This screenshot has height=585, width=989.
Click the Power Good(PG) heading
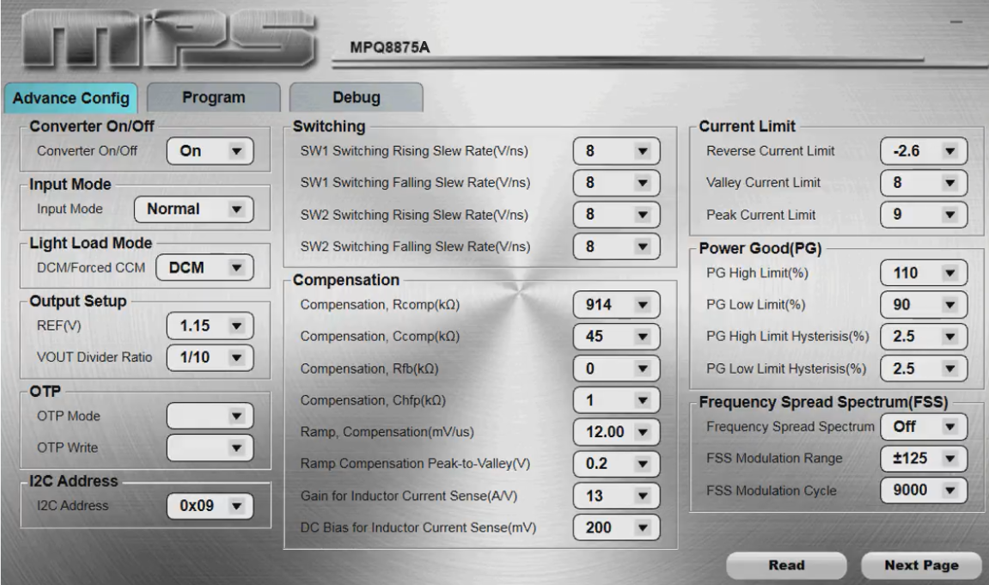tap(760, 248)
